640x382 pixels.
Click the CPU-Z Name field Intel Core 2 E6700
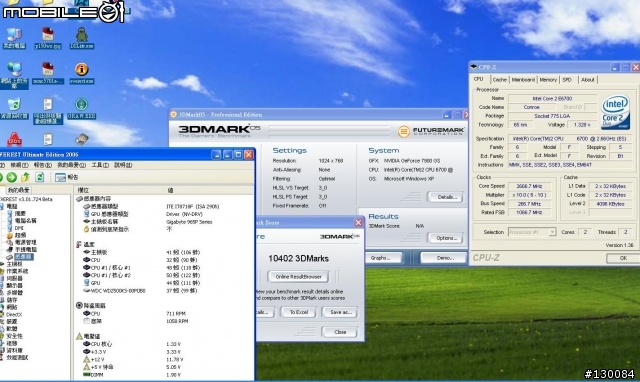pyautogui.click(x=552, y=98)
